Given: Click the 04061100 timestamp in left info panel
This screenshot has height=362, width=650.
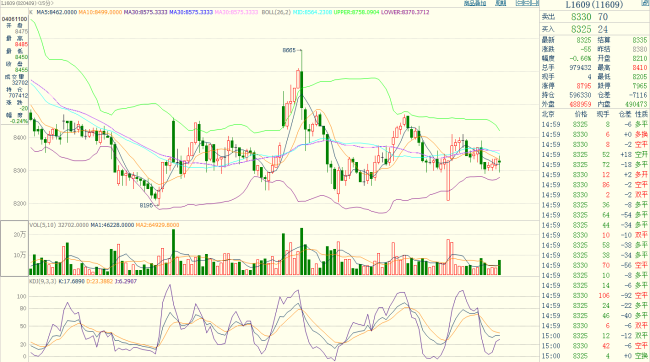Looking at the screenshot, I should coord(15,19).
